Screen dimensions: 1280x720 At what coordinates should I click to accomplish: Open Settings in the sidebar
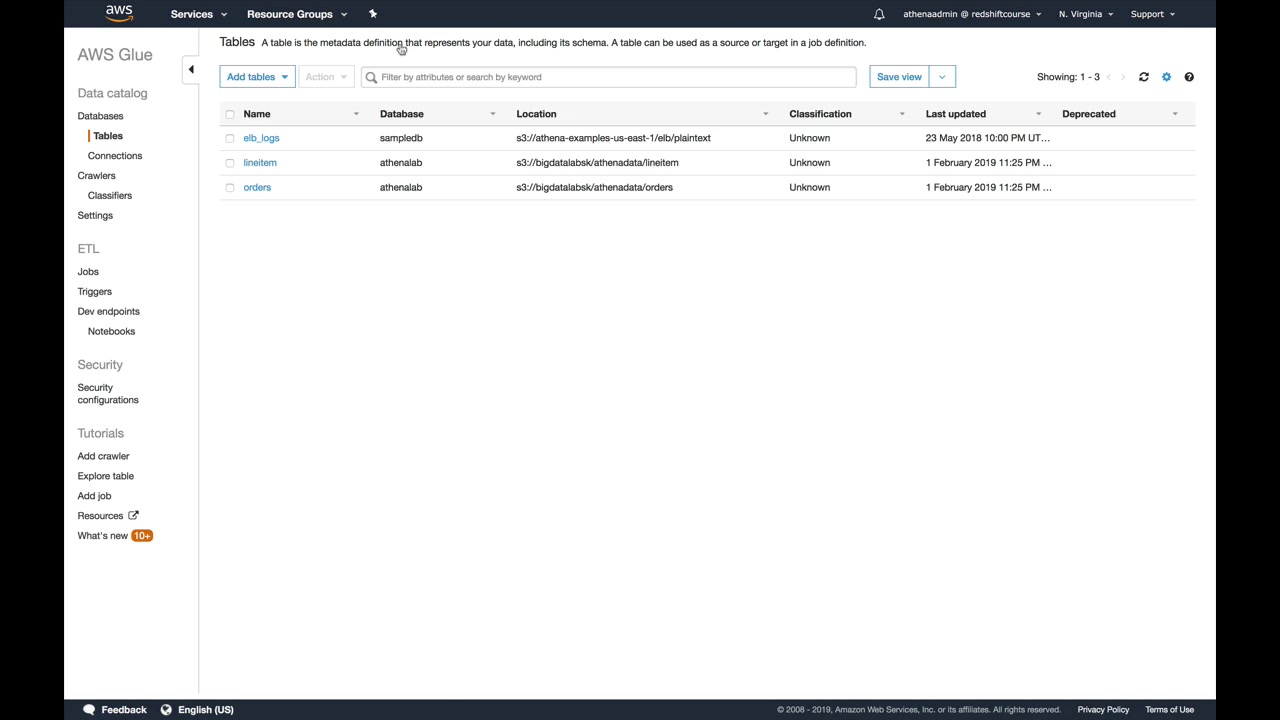click(95, 216)
